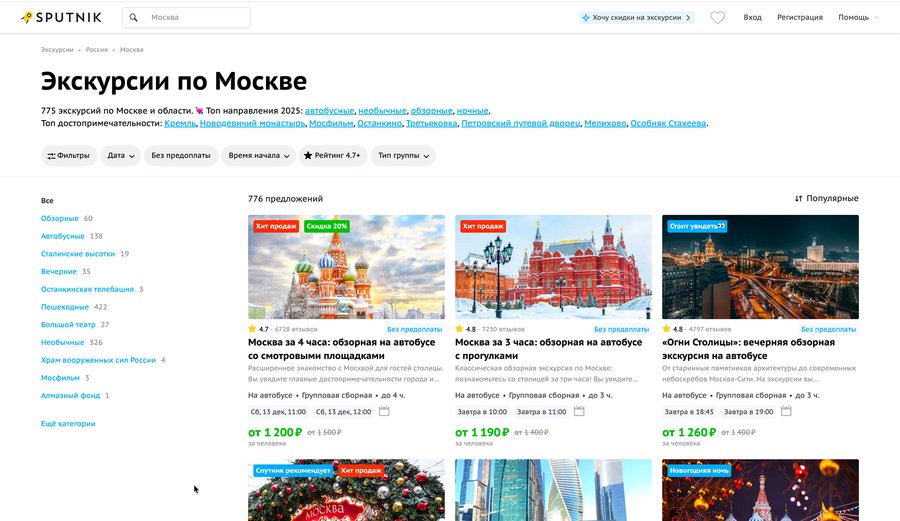
Task: Select the Пешеходные category
Action: coord(65,307)
